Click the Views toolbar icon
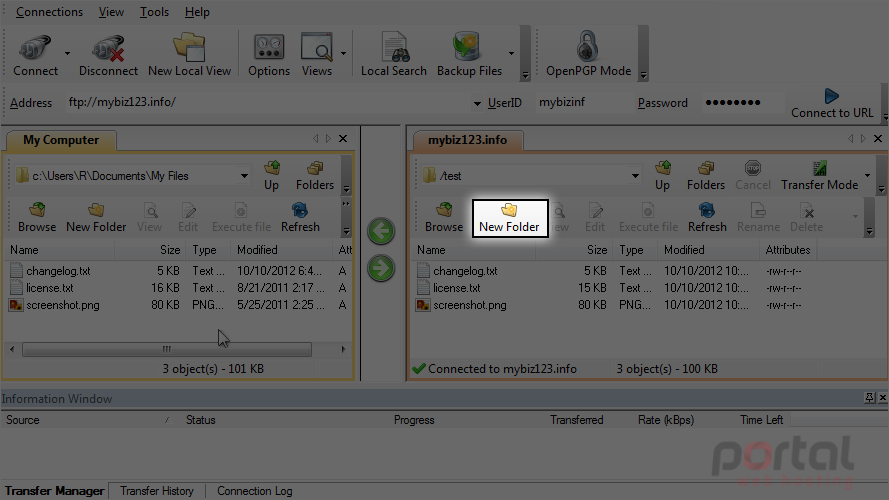The width and height of the screenshot is (889, 500). (316, 54)
